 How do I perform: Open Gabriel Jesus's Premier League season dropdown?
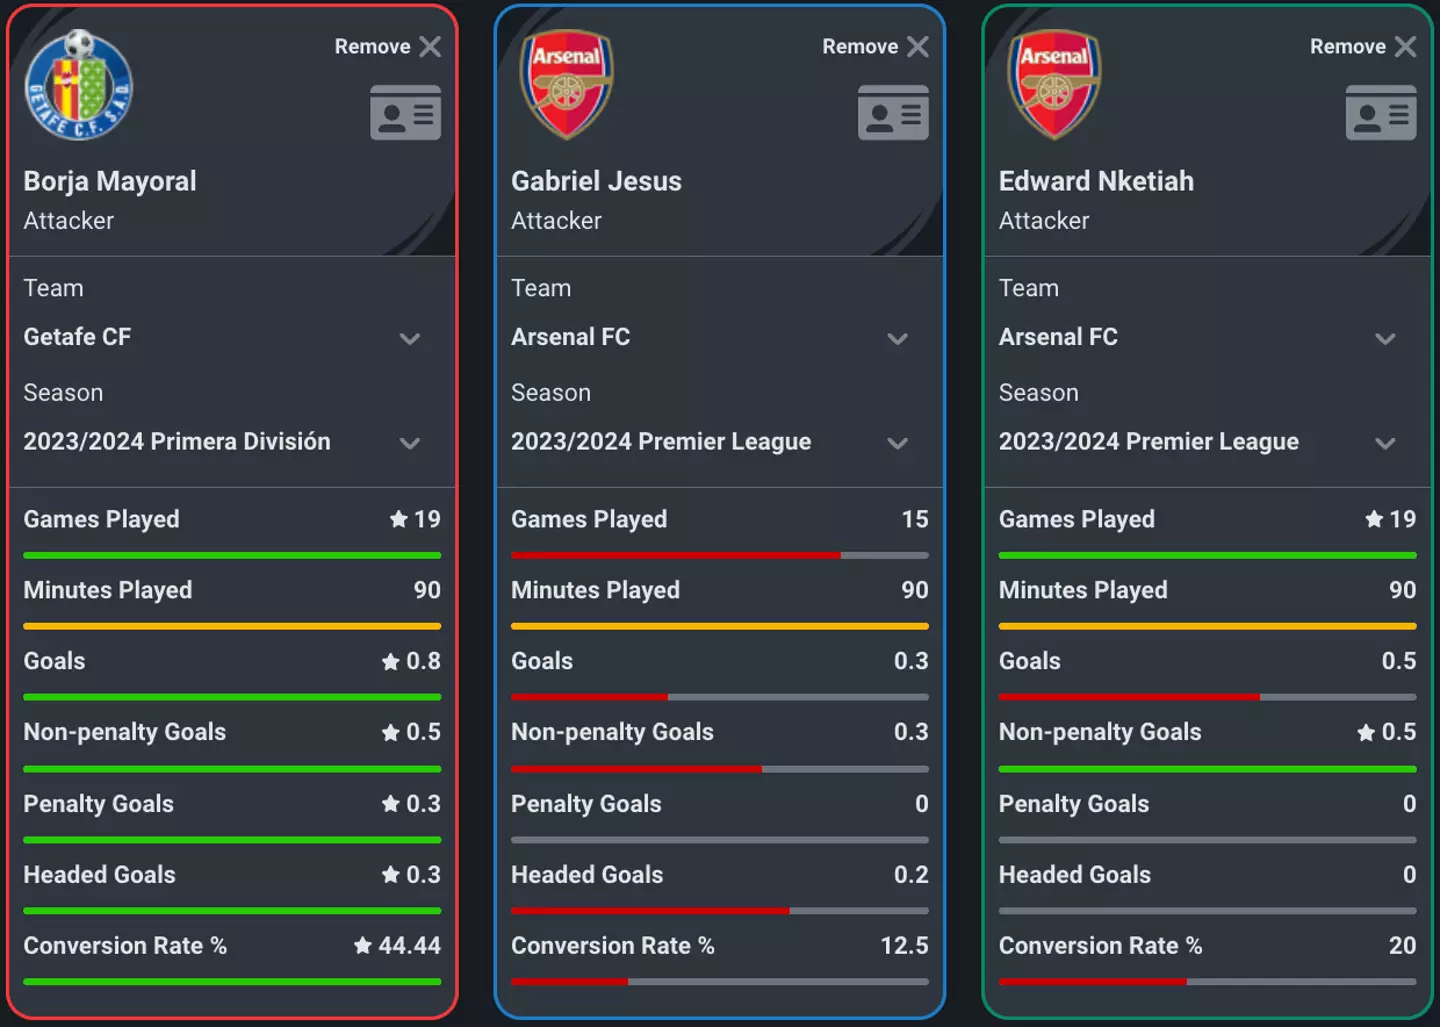pos(897,443)
